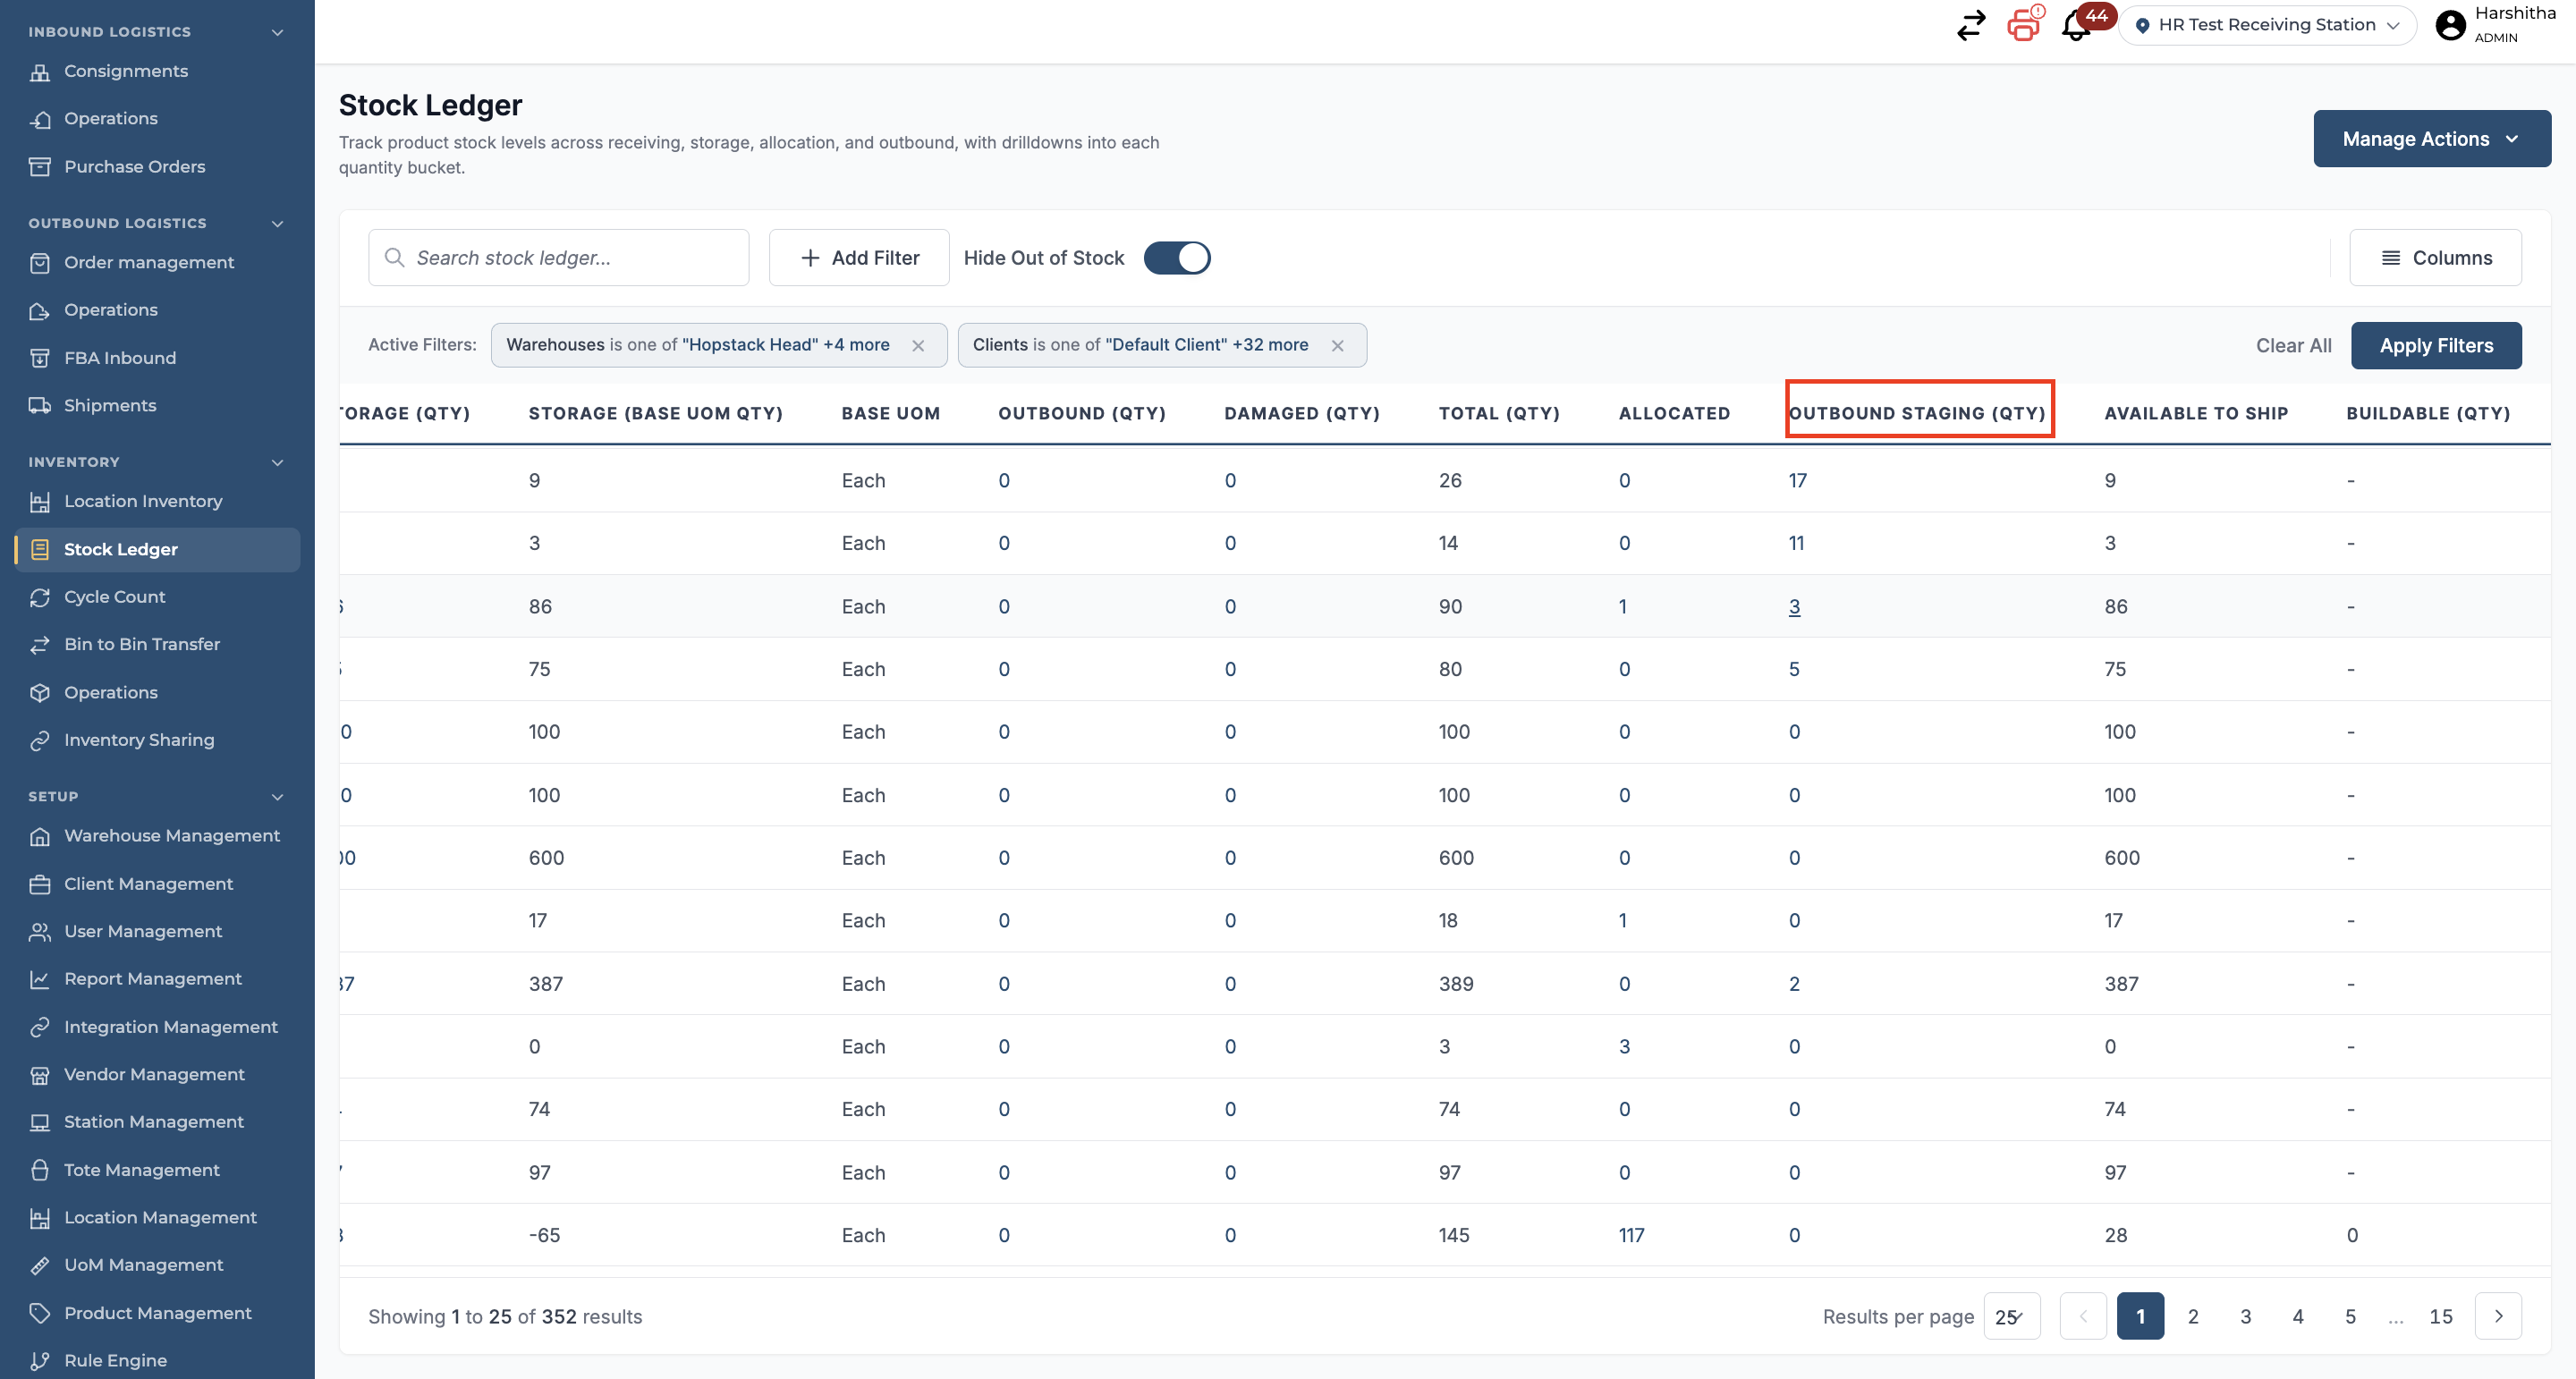Click the Product Management tag icon
The height and width of the screenshot is (1379, 2576).
40,1313
